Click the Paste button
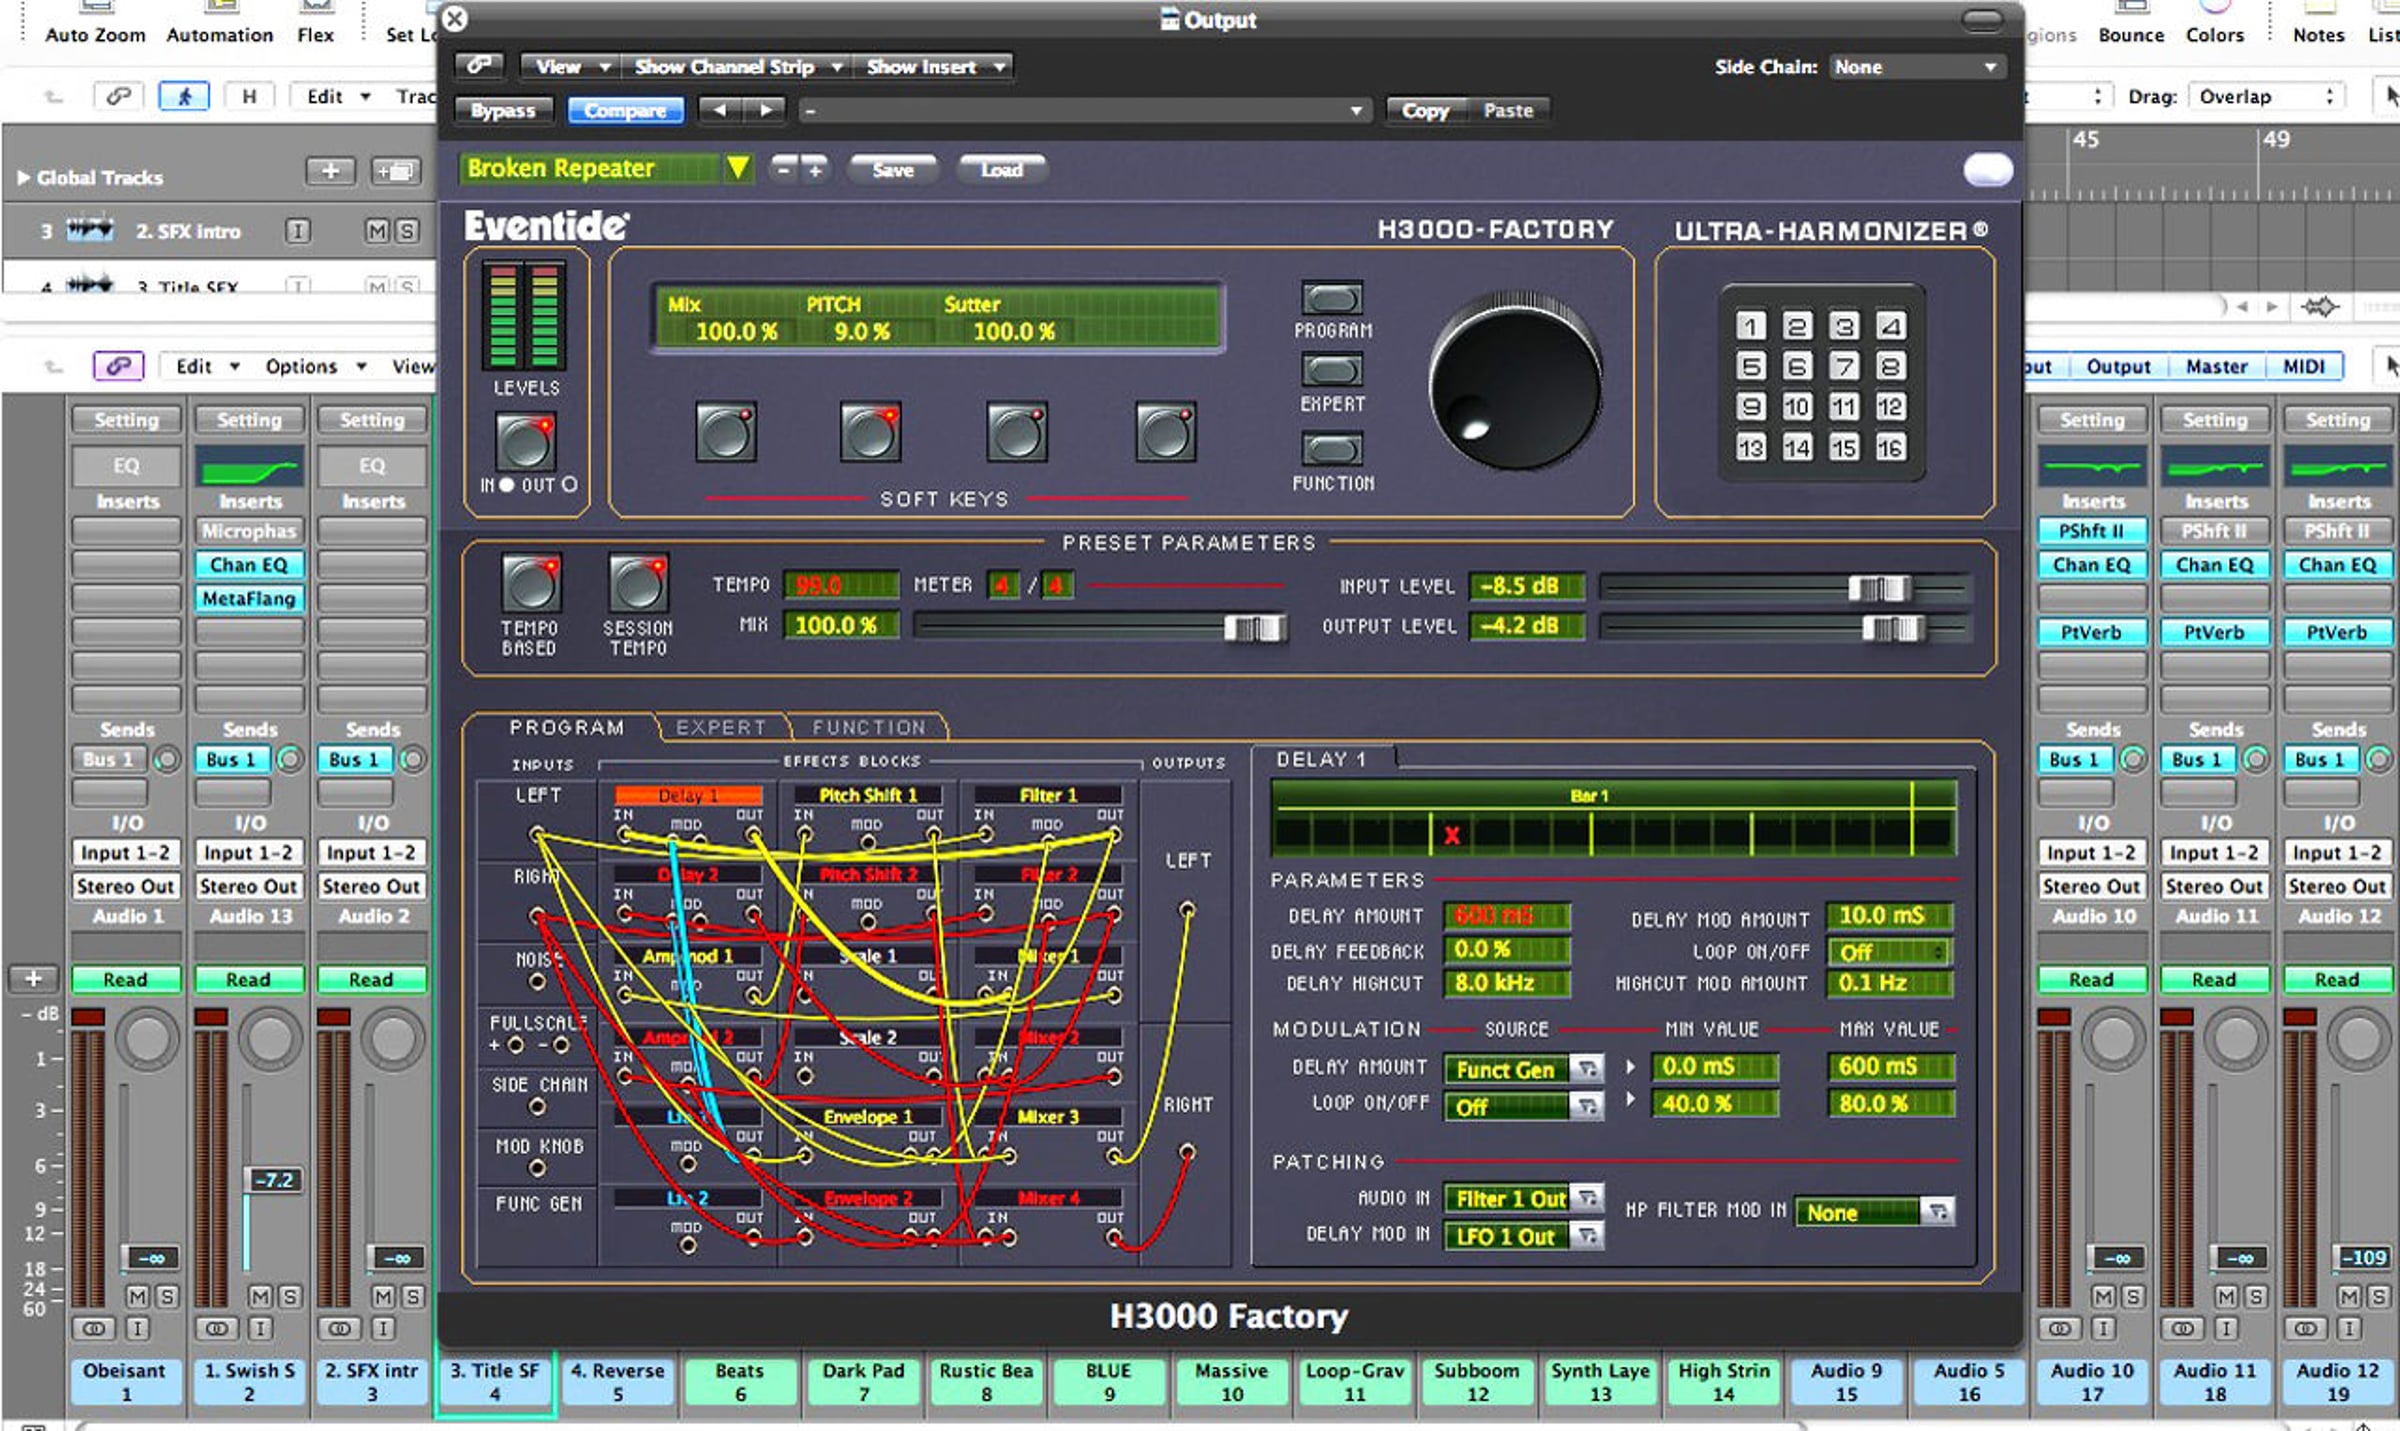The height and width of the screenshot is (1431, 2400). point(1508,110)
